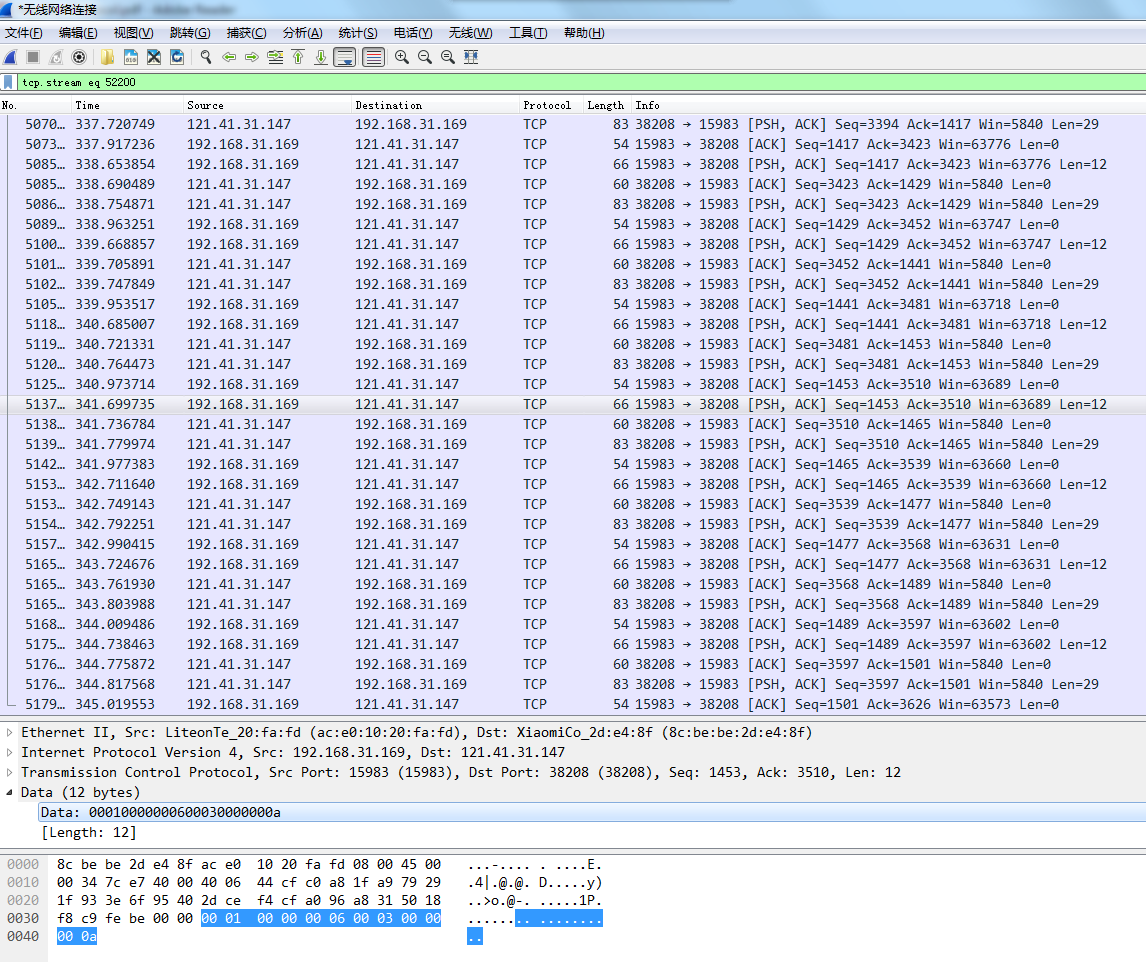Screen dimensions: 1146x962
Task: Expand the Transmission Control Protocol node
Action: (x=10, y=773)
